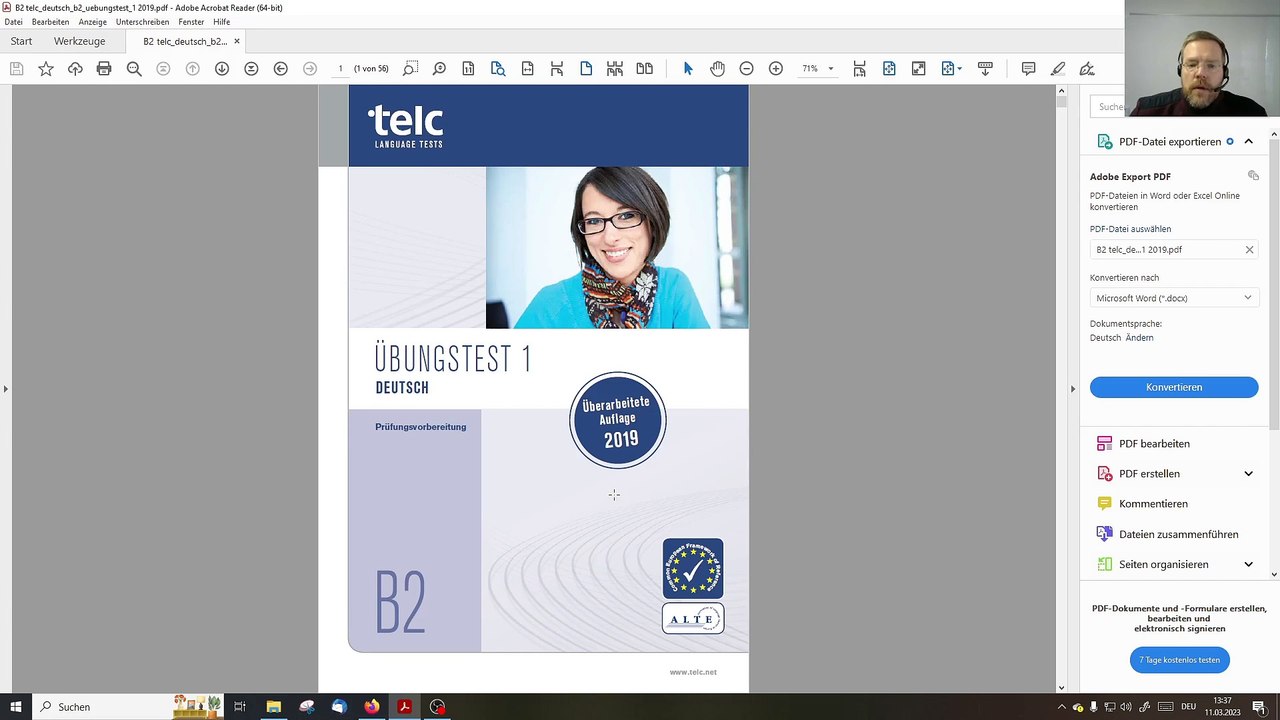This screenshot has width=1280, height=720.
Task: Open the Unterschreiben menu
Action: coord(142,22)
